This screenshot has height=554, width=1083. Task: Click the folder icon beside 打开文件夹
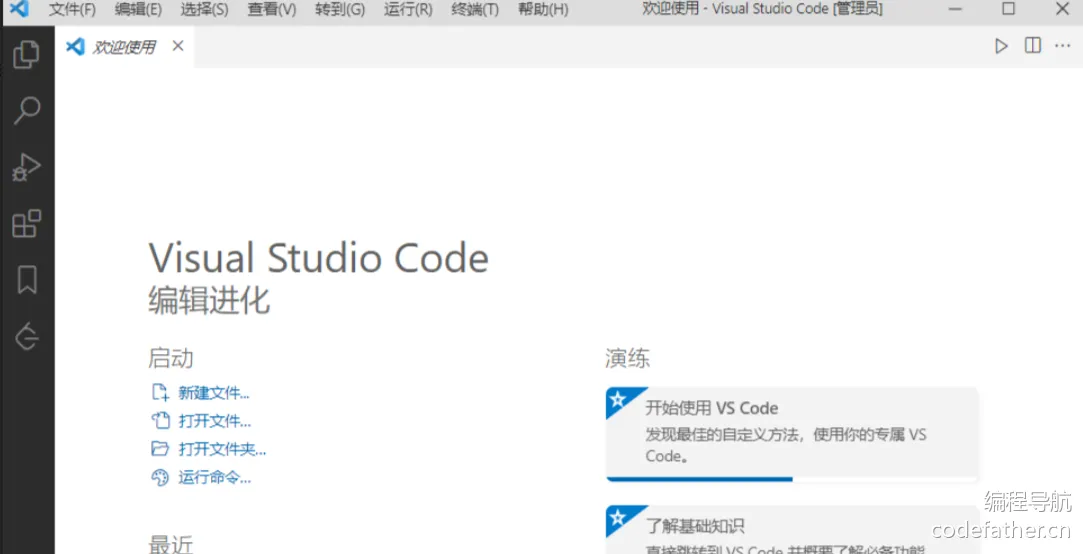pyautogui.click(x=160, y=449)
